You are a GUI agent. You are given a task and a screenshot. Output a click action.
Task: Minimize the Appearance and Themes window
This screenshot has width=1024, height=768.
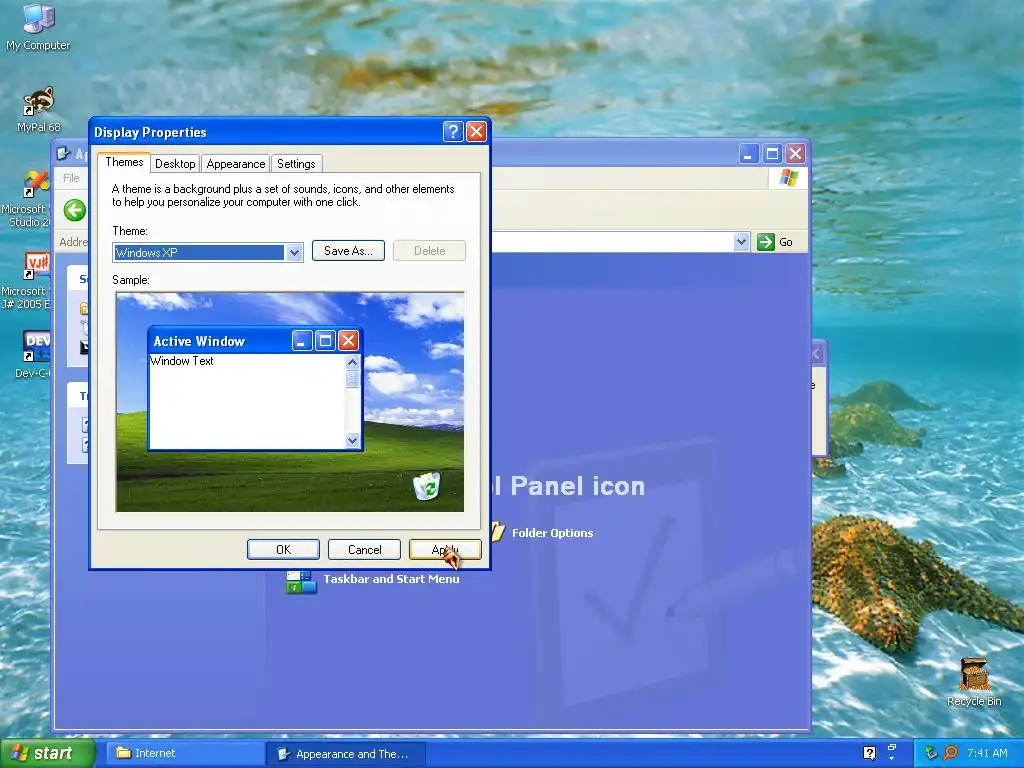(748, 154)
